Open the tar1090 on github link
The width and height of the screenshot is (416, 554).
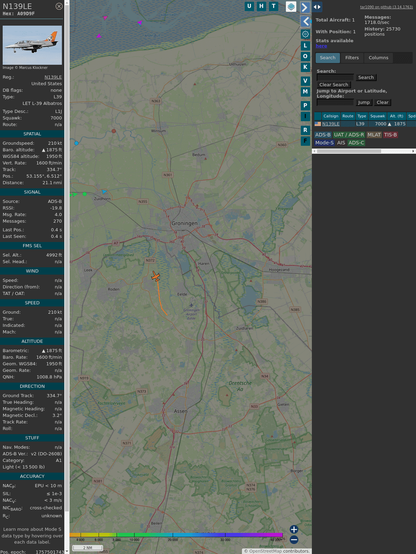(386, 7)
